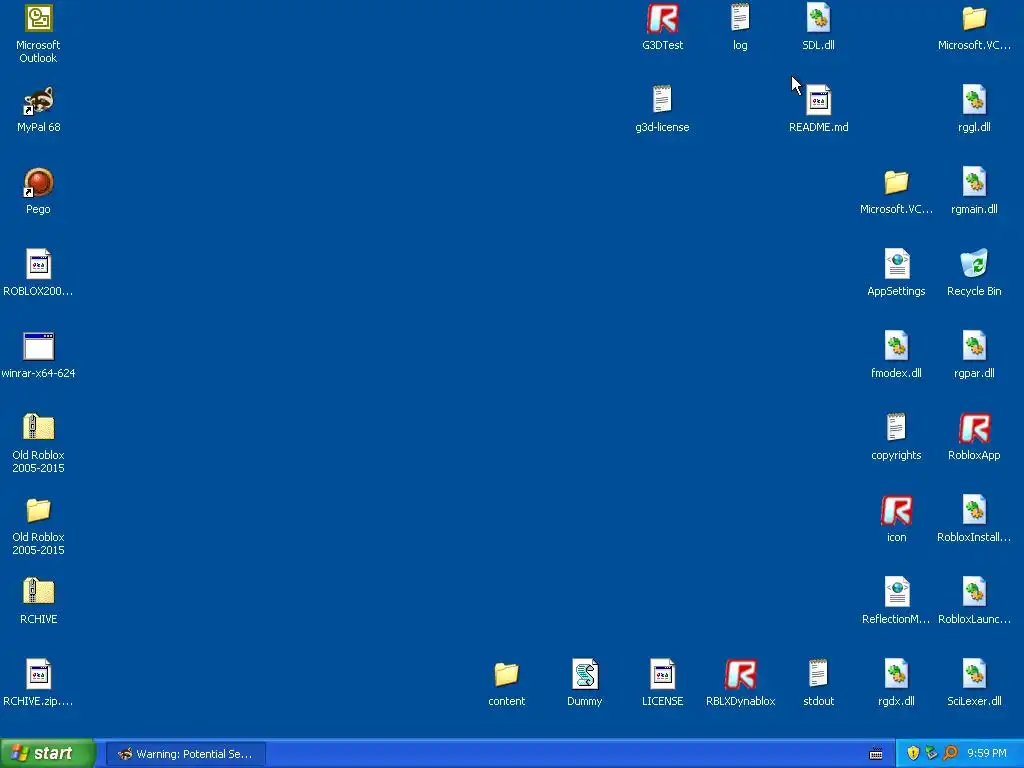
Task: Click the red R file named icon
Action: tap(897, 511)
